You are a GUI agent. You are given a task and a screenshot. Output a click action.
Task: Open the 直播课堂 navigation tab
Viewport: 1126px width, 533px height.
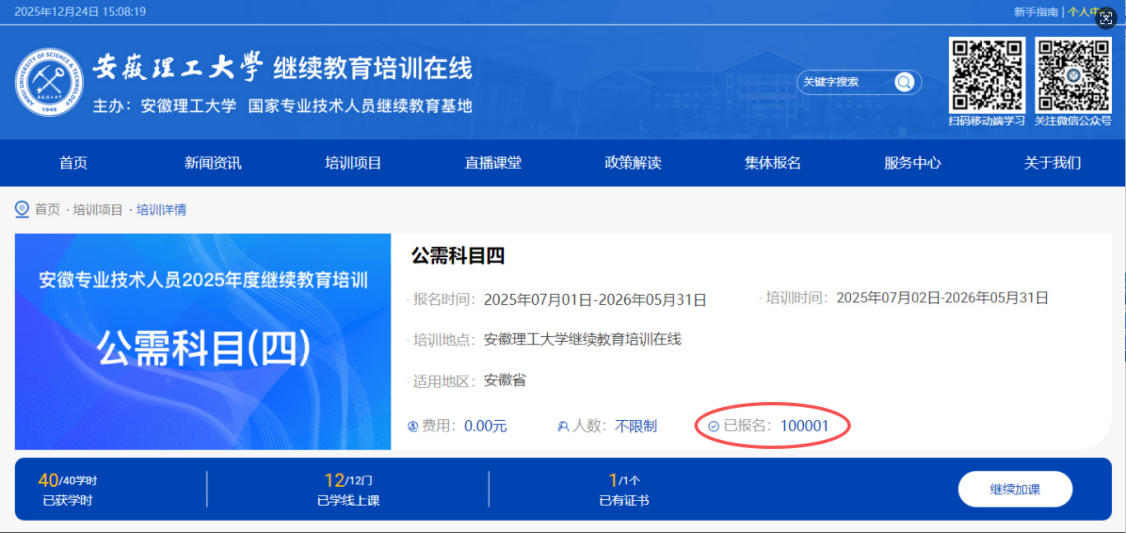493,163
